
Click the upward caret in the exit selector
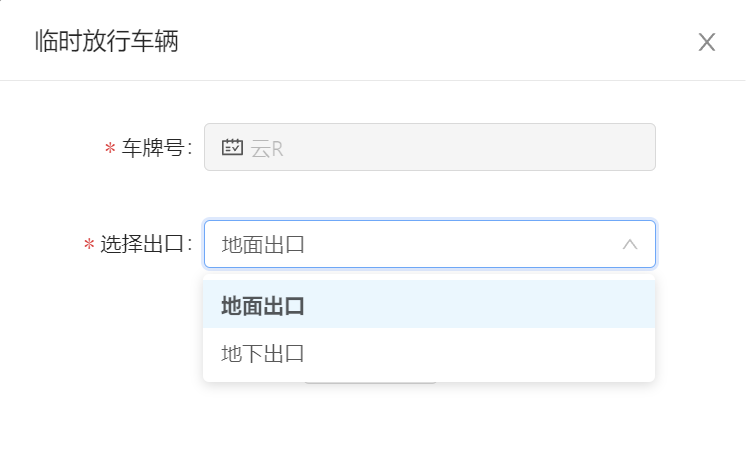pos(630,244)
